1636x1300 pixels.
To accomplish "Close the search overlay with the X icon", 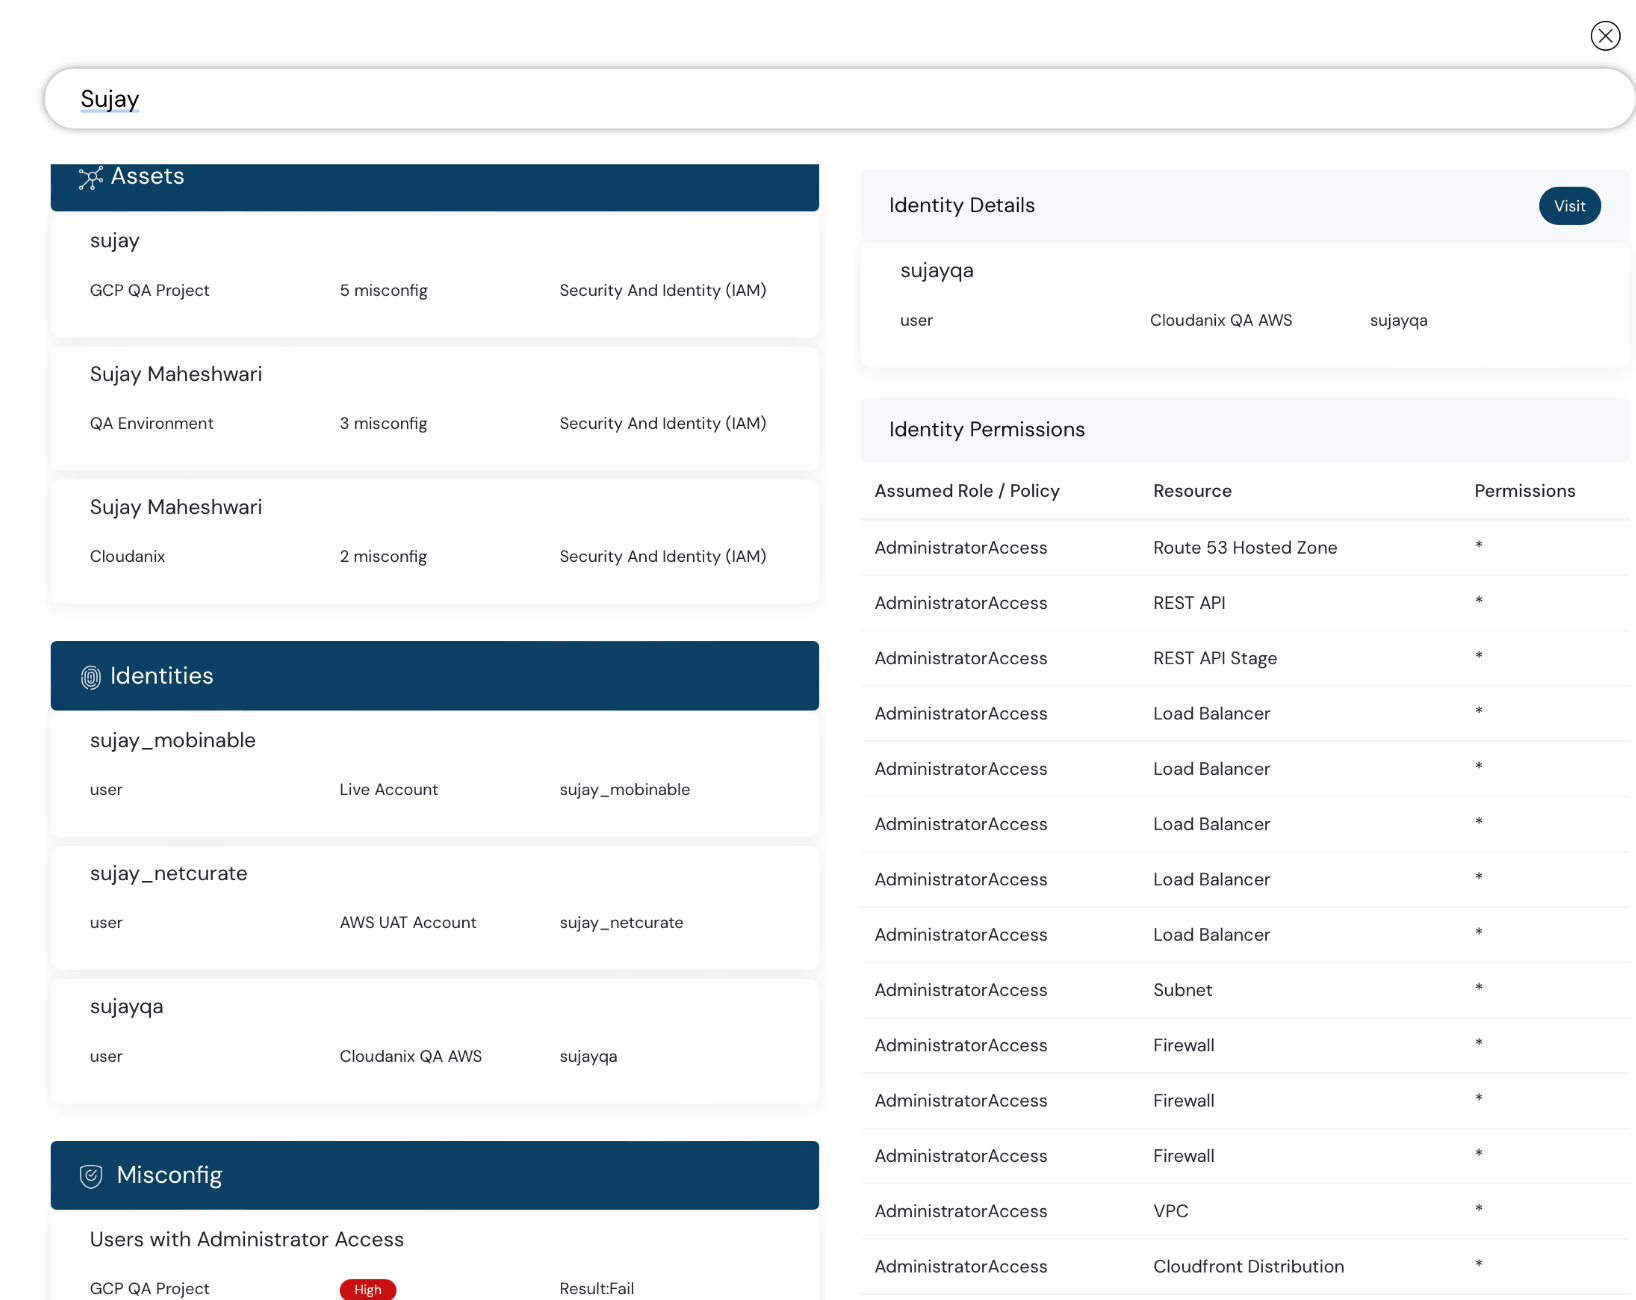I will (1606, 36).
